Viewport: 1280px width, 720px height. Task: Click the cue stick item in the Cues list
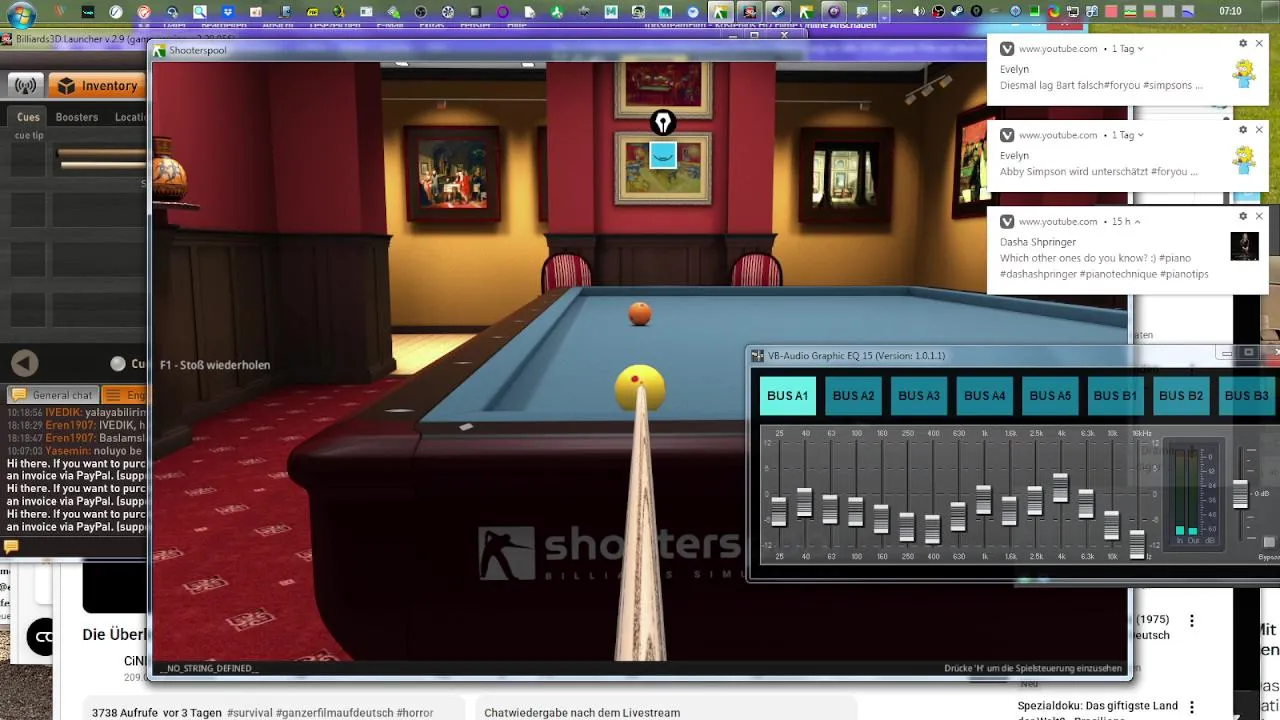tap(101, 158)
